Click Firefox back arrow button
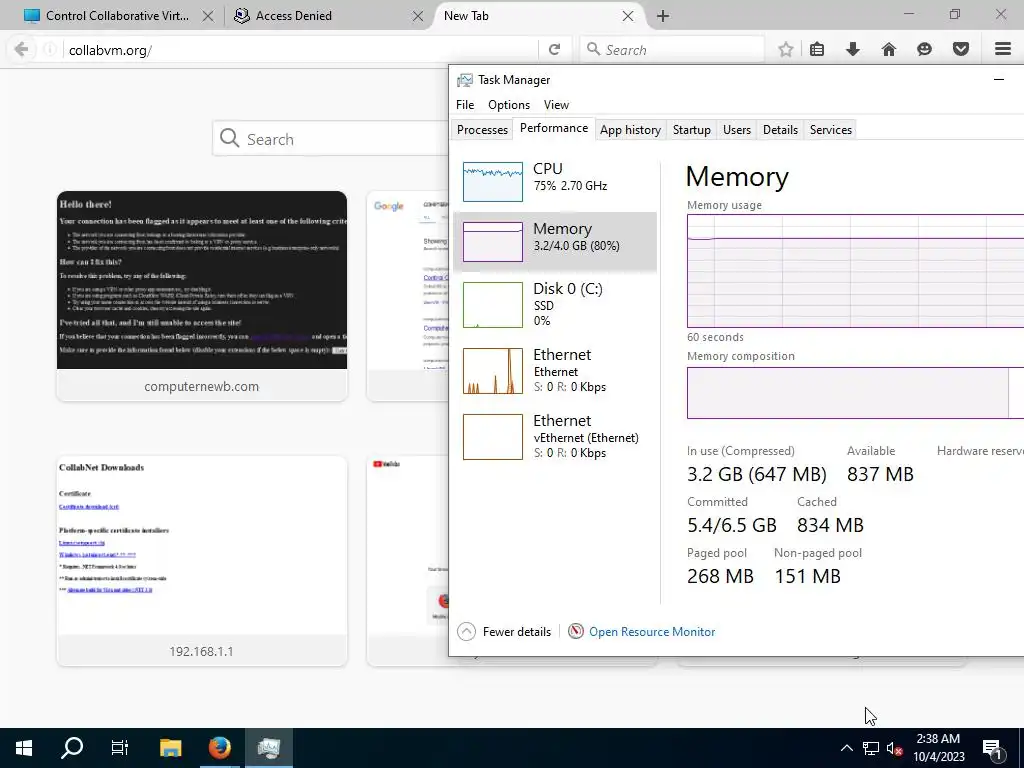 [21, 50]
